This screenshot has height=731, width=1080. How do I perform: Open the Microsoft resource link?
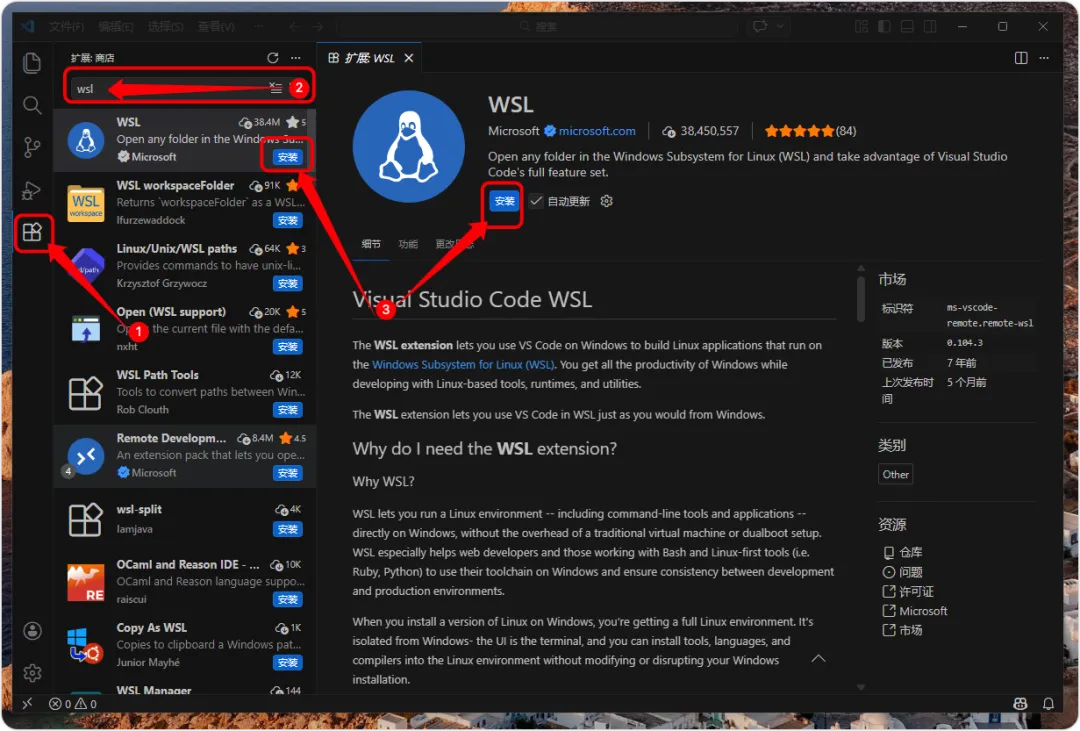[x=915, y=611]
